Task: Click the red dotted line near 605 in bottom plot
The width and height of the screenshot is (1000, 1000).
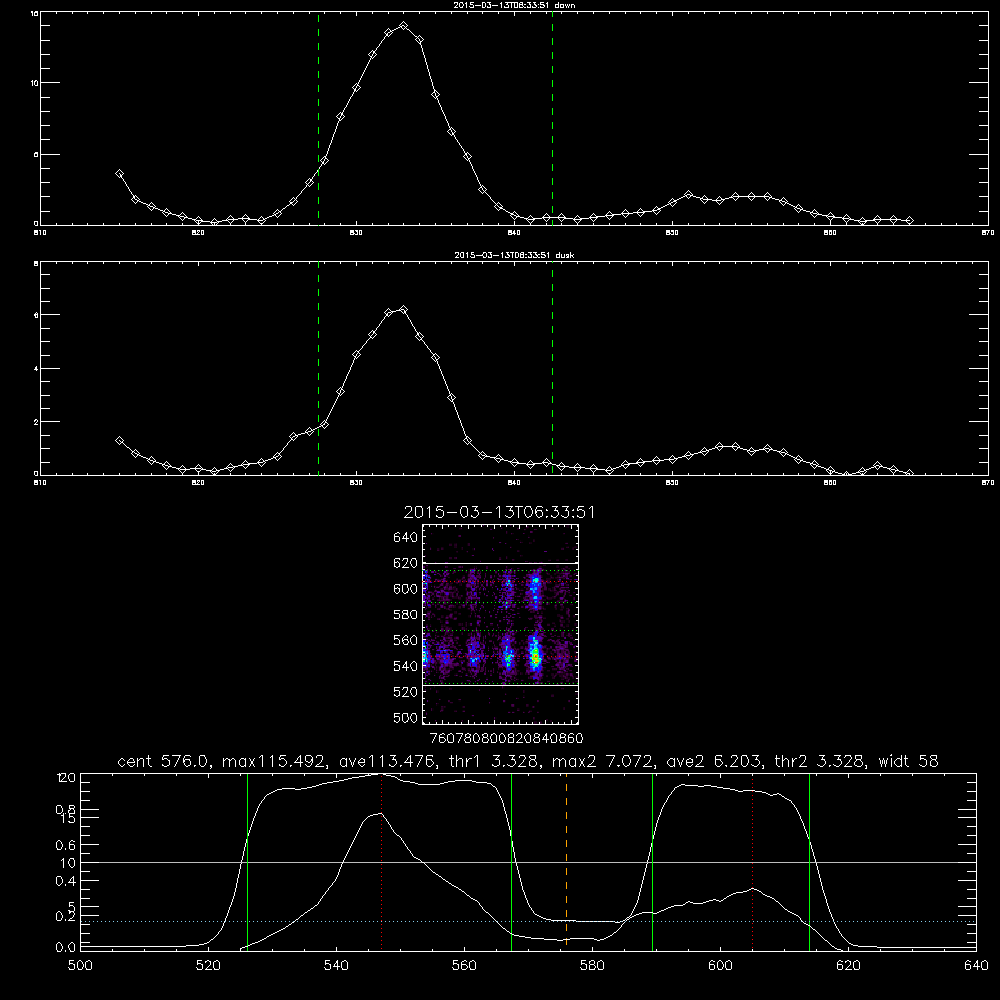Action: pos(753,862)
